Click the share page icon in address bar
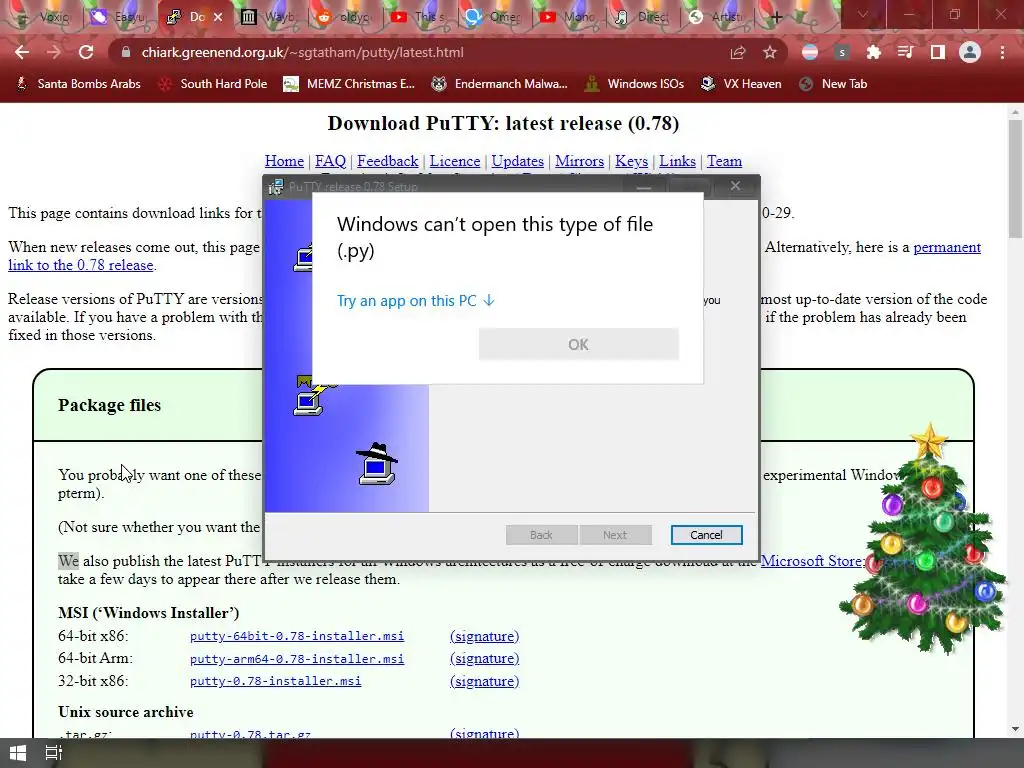The width and height of the screenshot is (1024, 768). click(x=738, y=52)
